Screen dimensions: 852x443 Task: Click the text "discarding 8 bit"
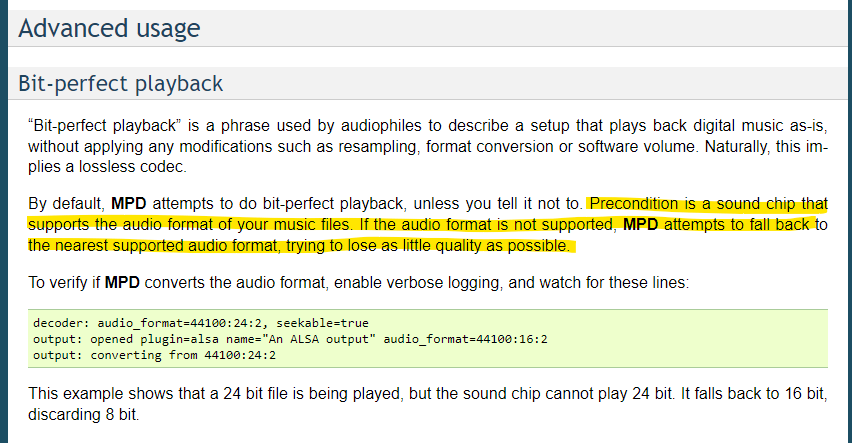pos(83,415)
